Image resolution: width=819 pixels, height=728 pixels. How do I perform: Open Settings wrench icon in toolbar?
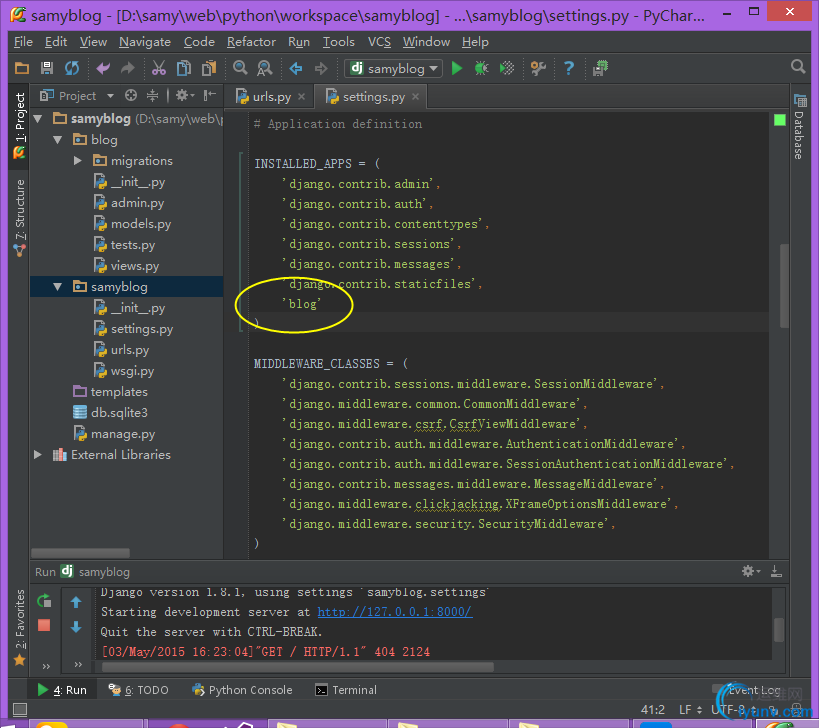538,68
